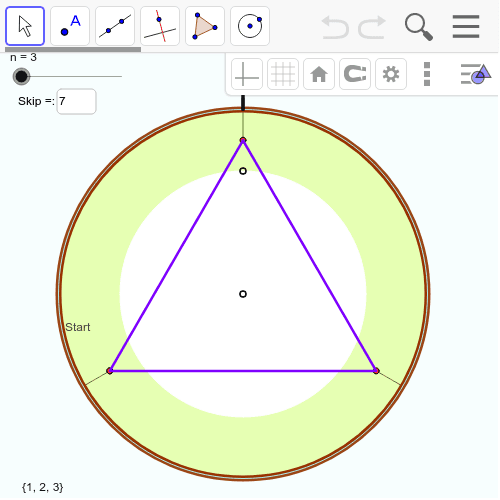Click the Redo arrow

tap(372, 28)
